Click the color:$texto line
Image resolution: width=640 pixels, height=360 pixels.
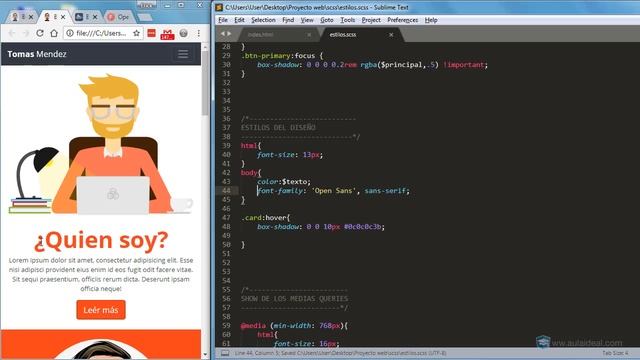(284, 182)
